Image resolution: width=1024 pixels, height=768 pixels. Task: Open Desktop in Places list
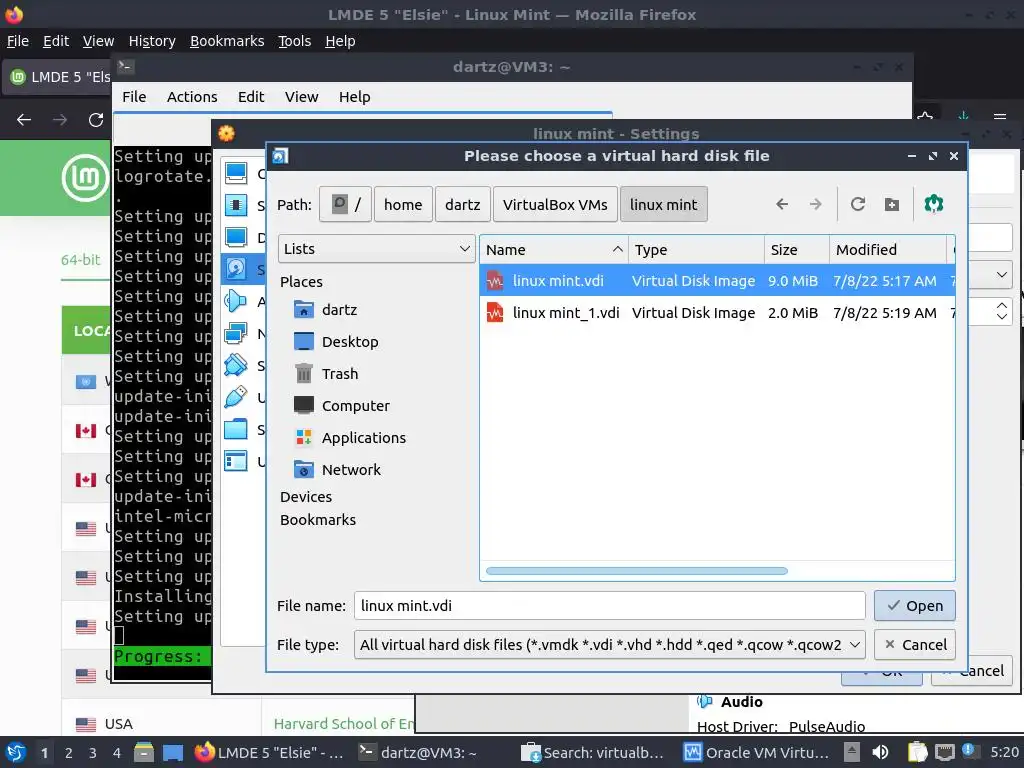(336, 342)
